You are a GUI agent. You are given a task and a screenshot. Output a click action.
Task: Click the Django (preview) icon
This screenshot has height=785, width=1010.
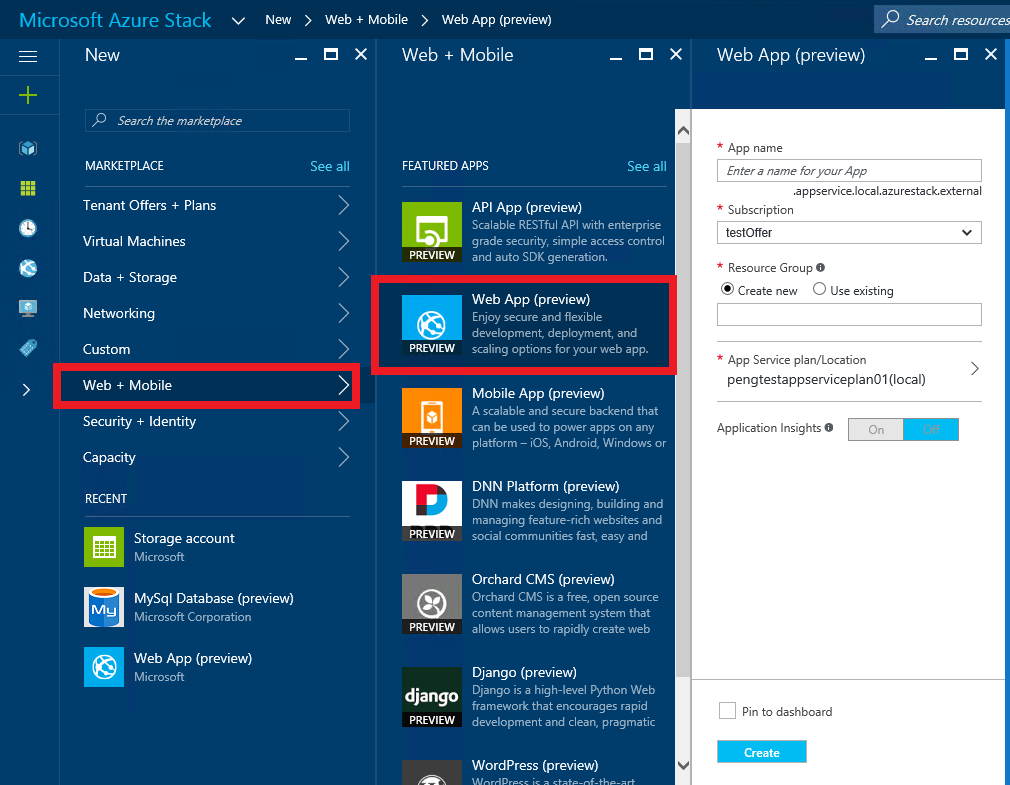tap(432, 697)
